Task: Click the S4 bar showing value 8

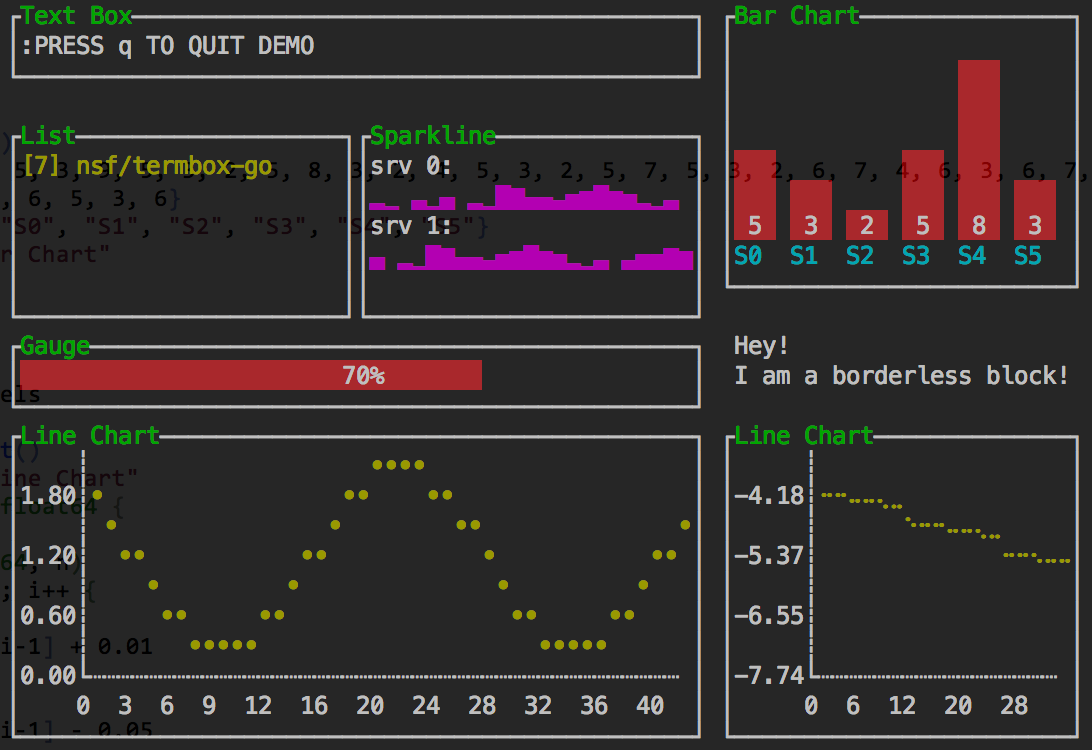Action: [x=979, y=150]
